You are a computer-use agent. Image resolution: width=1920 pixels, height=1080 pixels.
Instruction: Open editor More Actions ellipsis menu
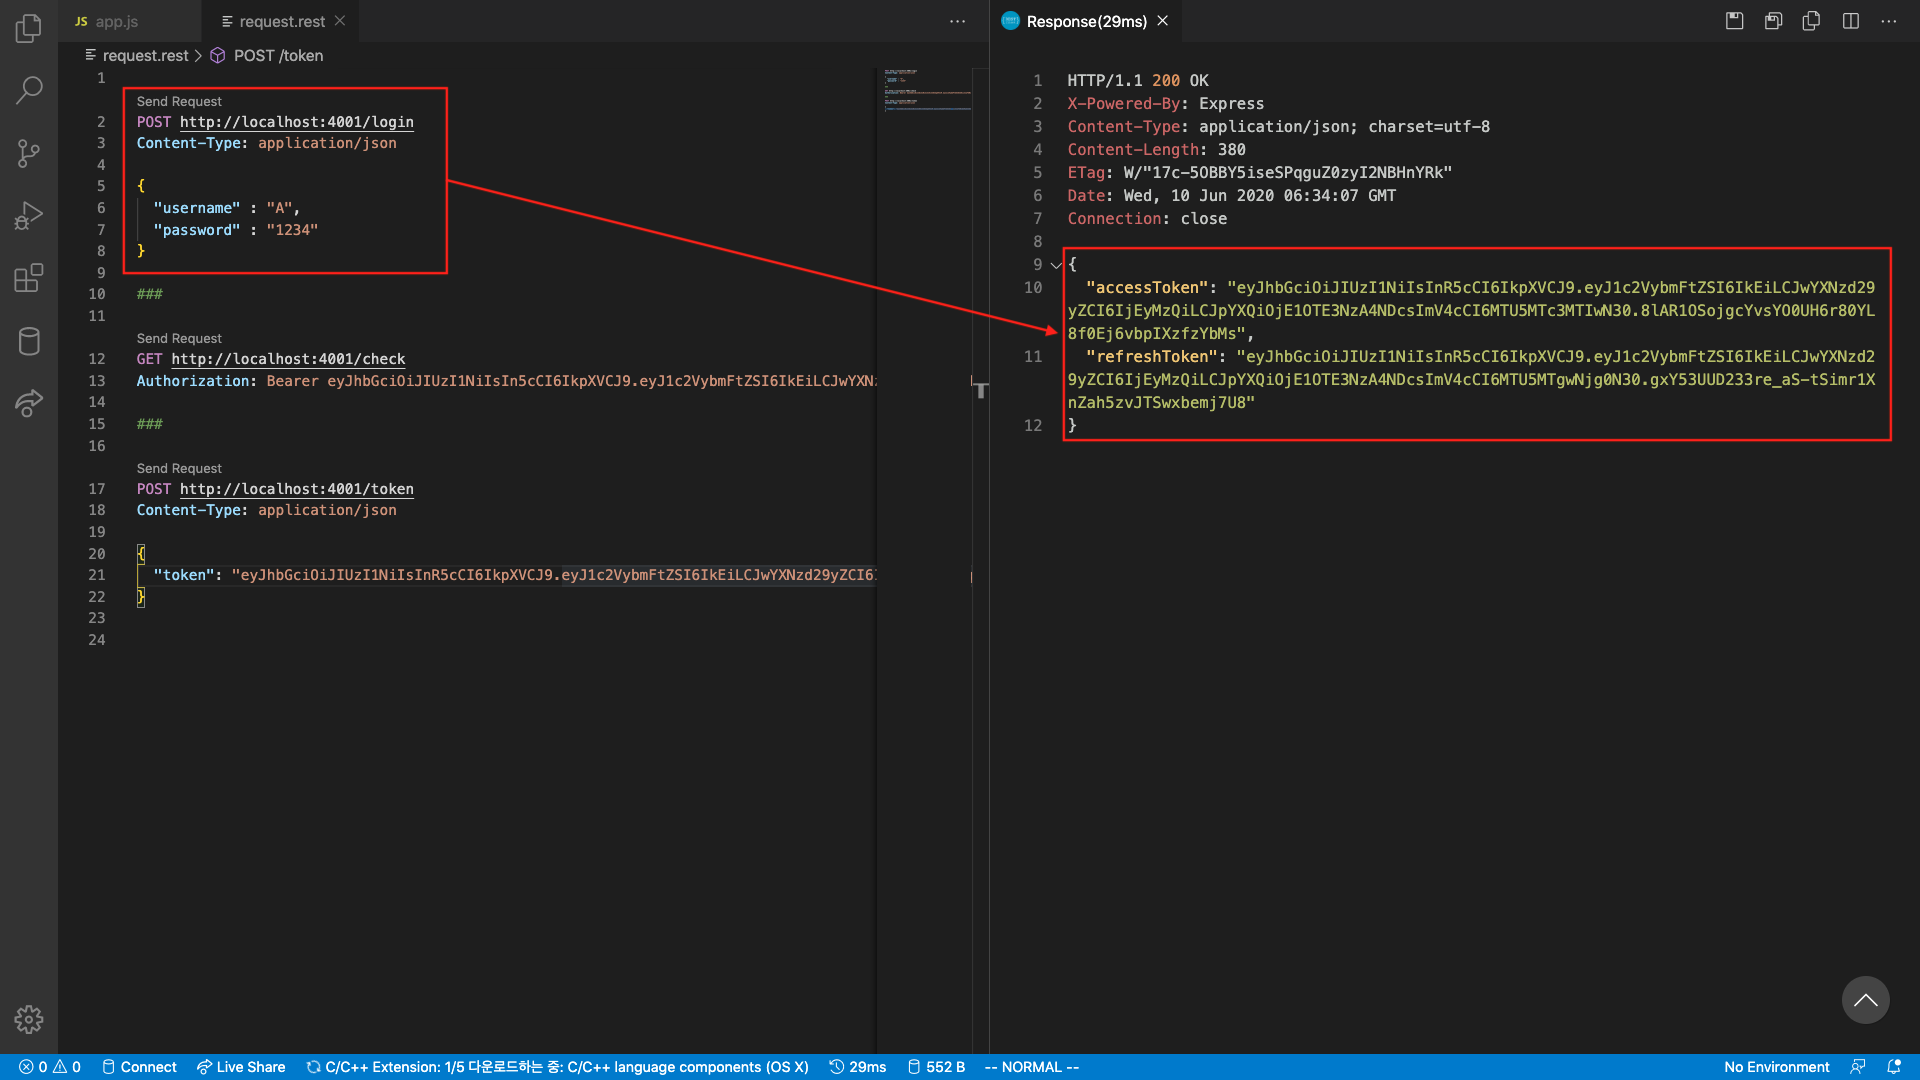pos(957,21)
